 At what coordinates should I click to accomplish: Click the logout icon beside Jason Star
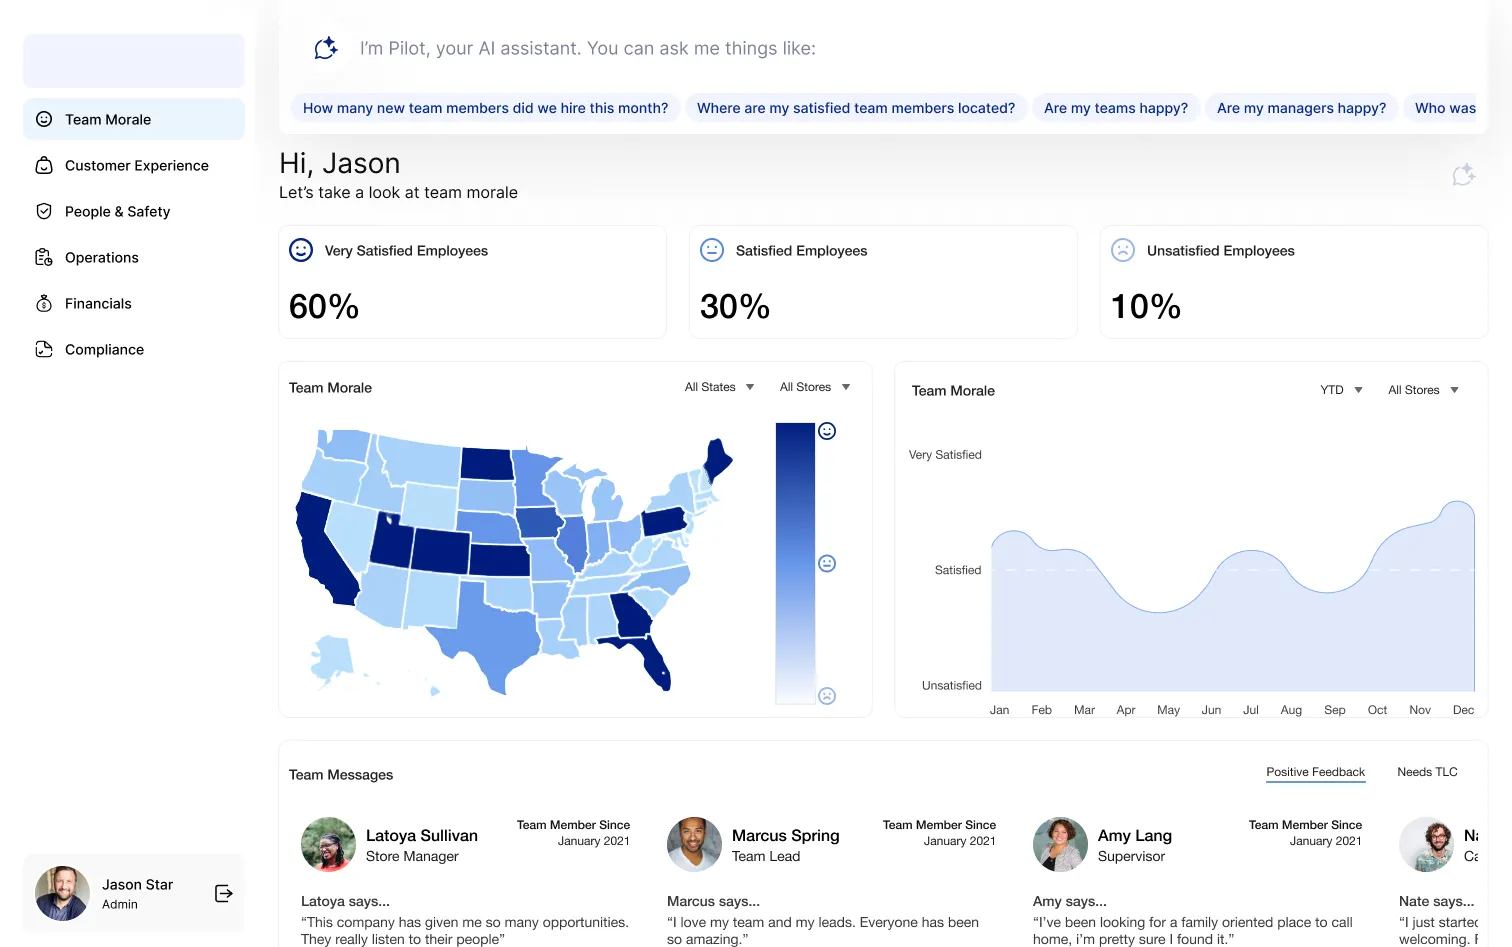click(x=224, y=893)
